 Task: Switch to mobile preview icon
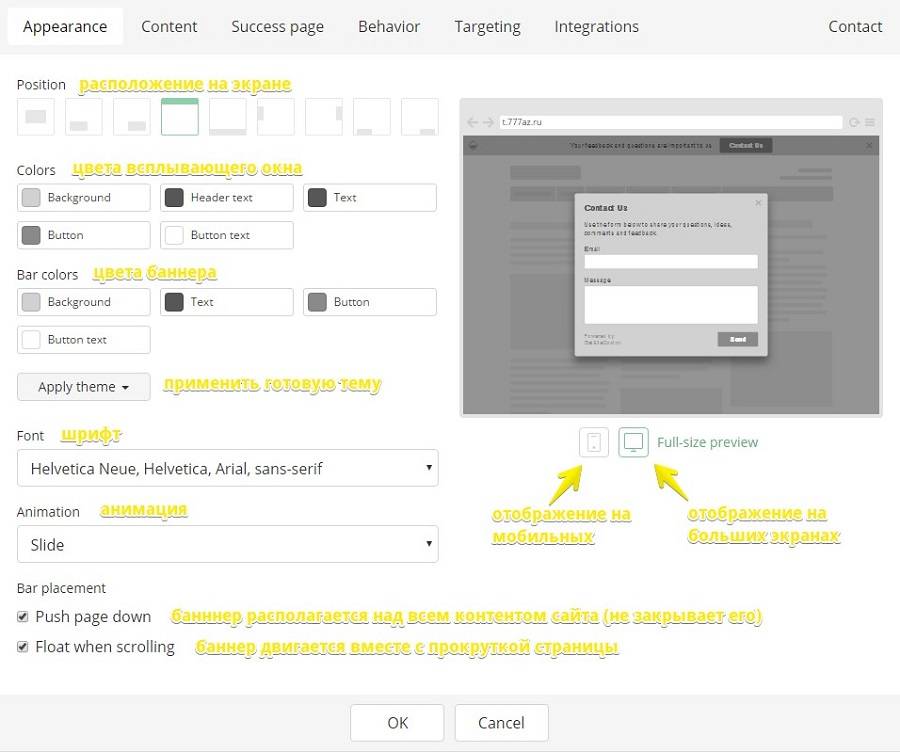pyautogui.click(x=594, y=443)
